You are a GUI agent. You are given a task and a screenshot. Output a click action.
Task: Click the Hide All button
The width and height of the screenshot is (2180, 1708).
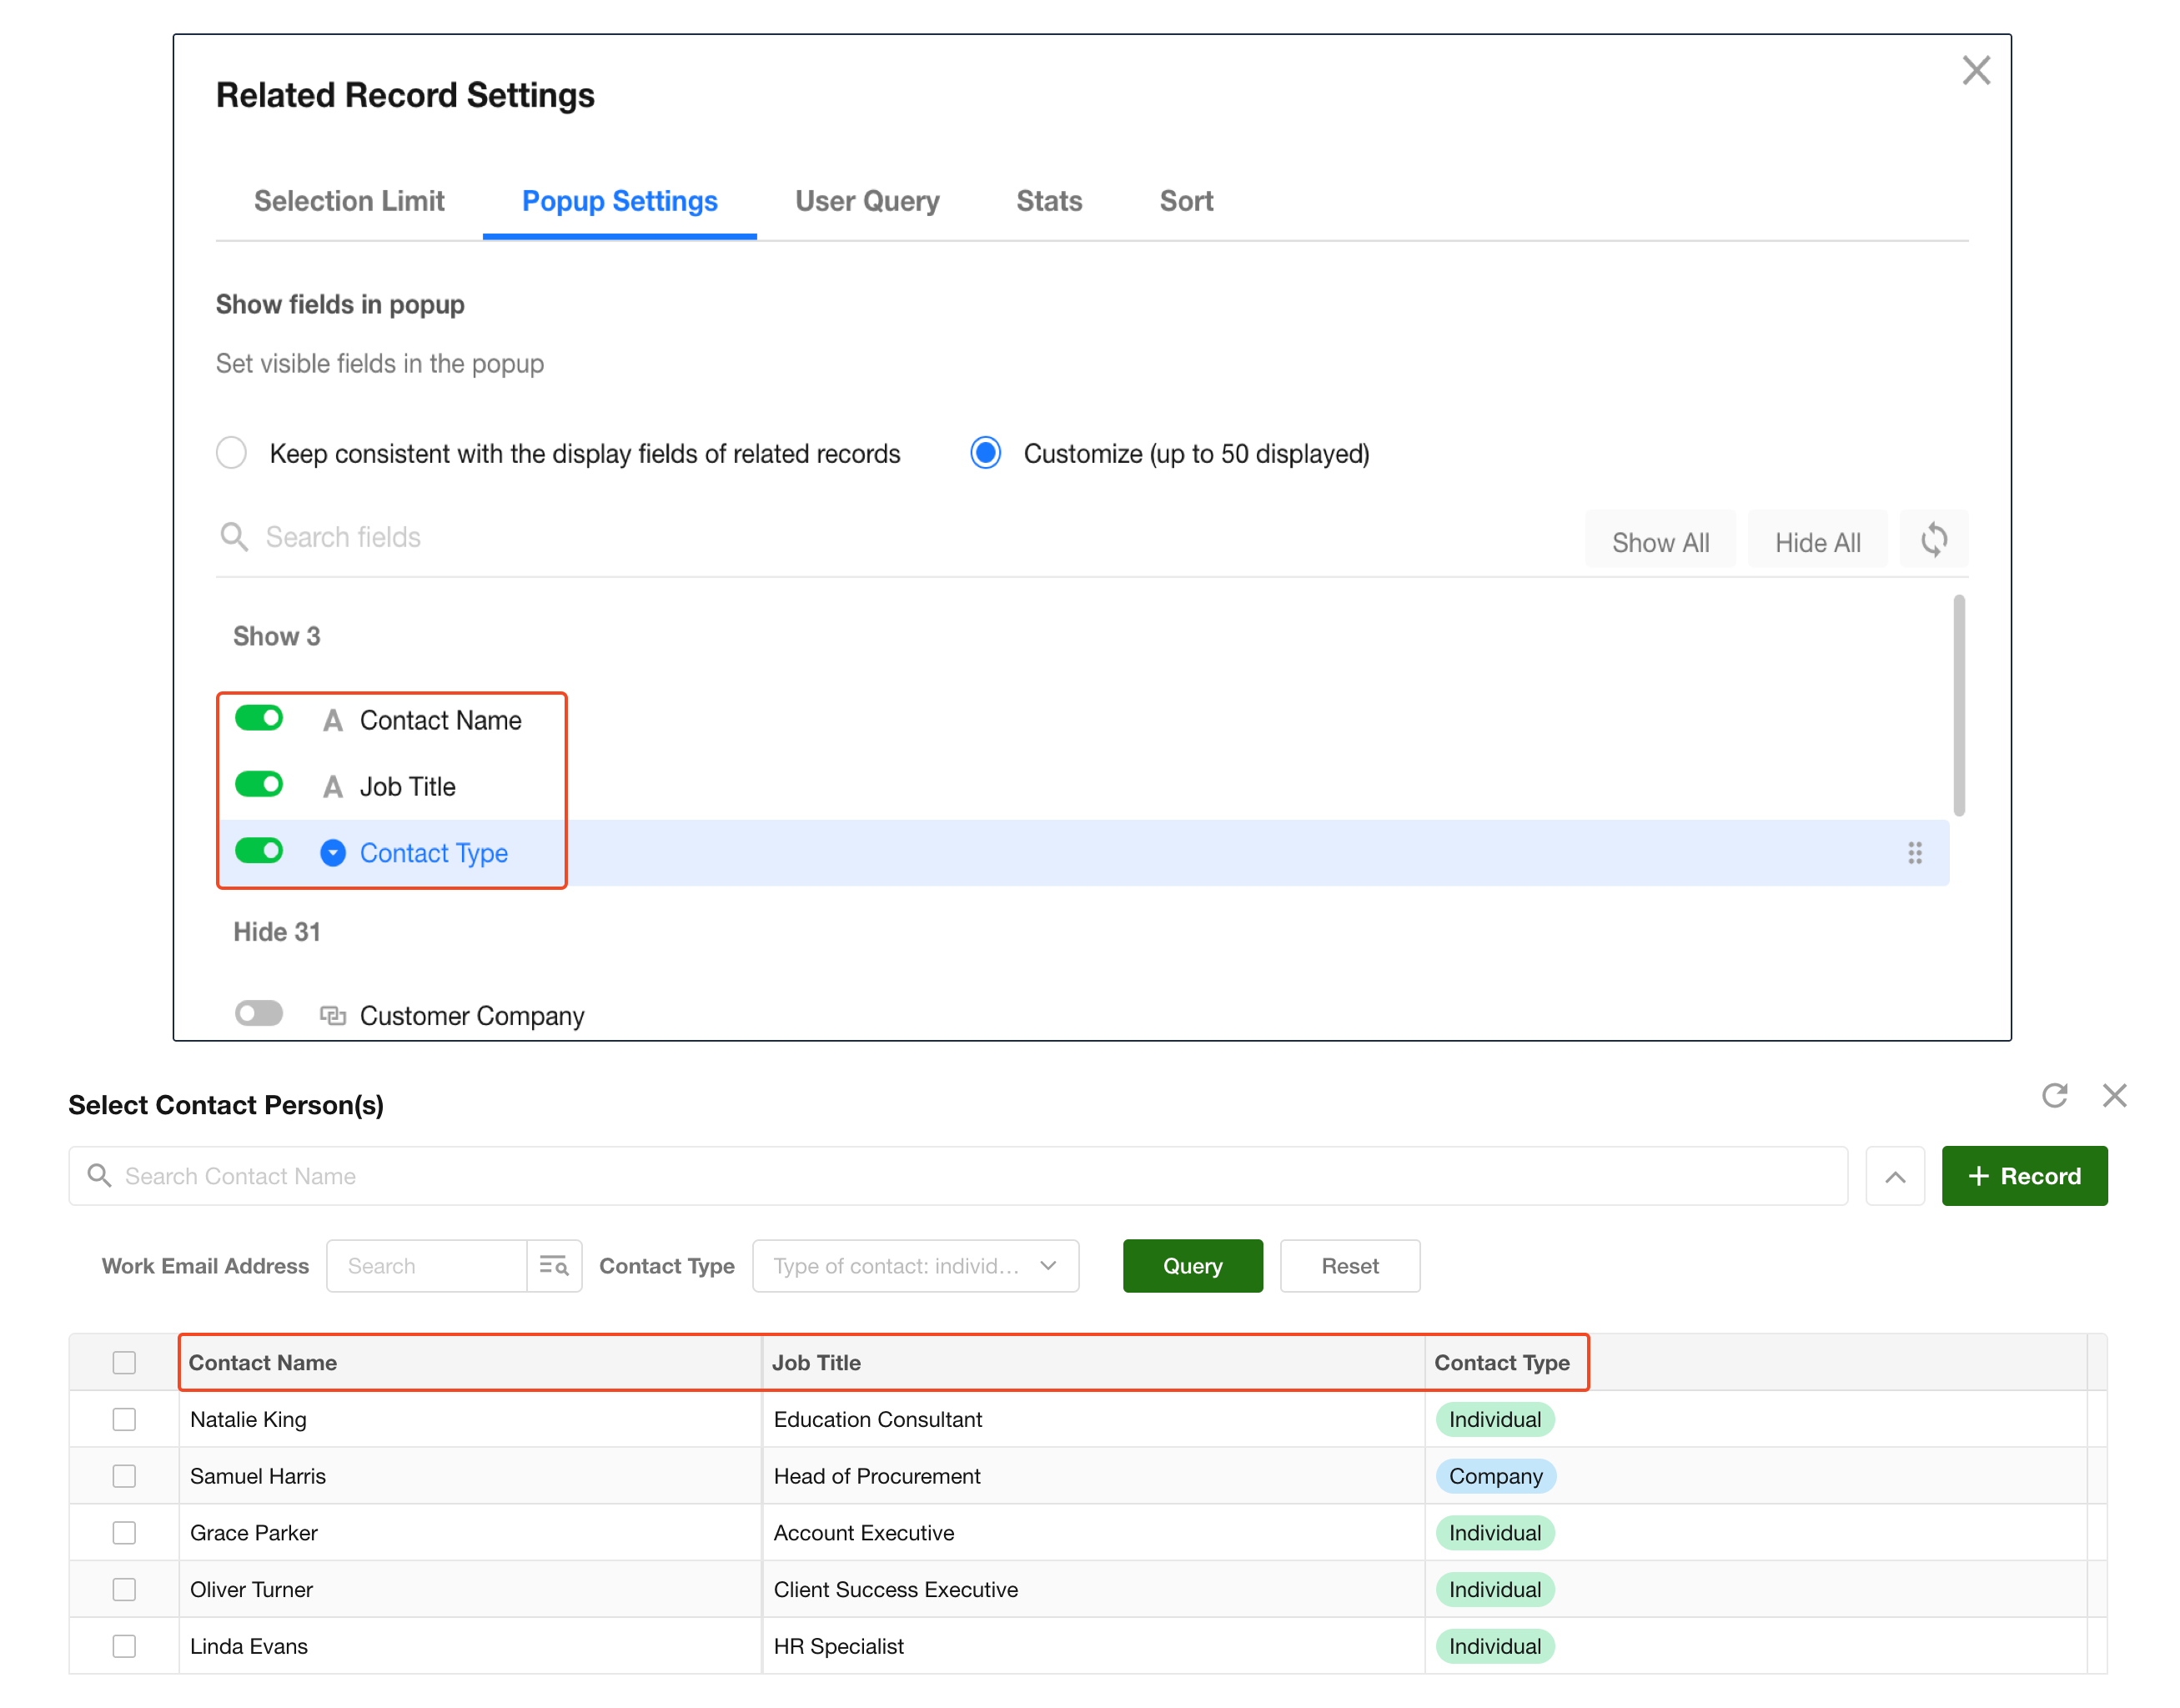click(1816, 542)
